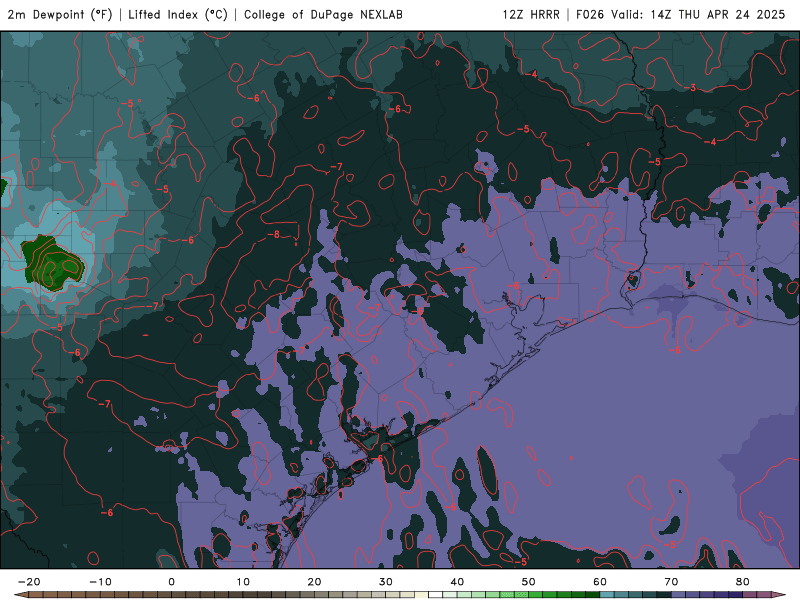800x600 pixels.
Task: Click the 'Lifted Index (°C)' title text
Action: (x=178, y=15)
